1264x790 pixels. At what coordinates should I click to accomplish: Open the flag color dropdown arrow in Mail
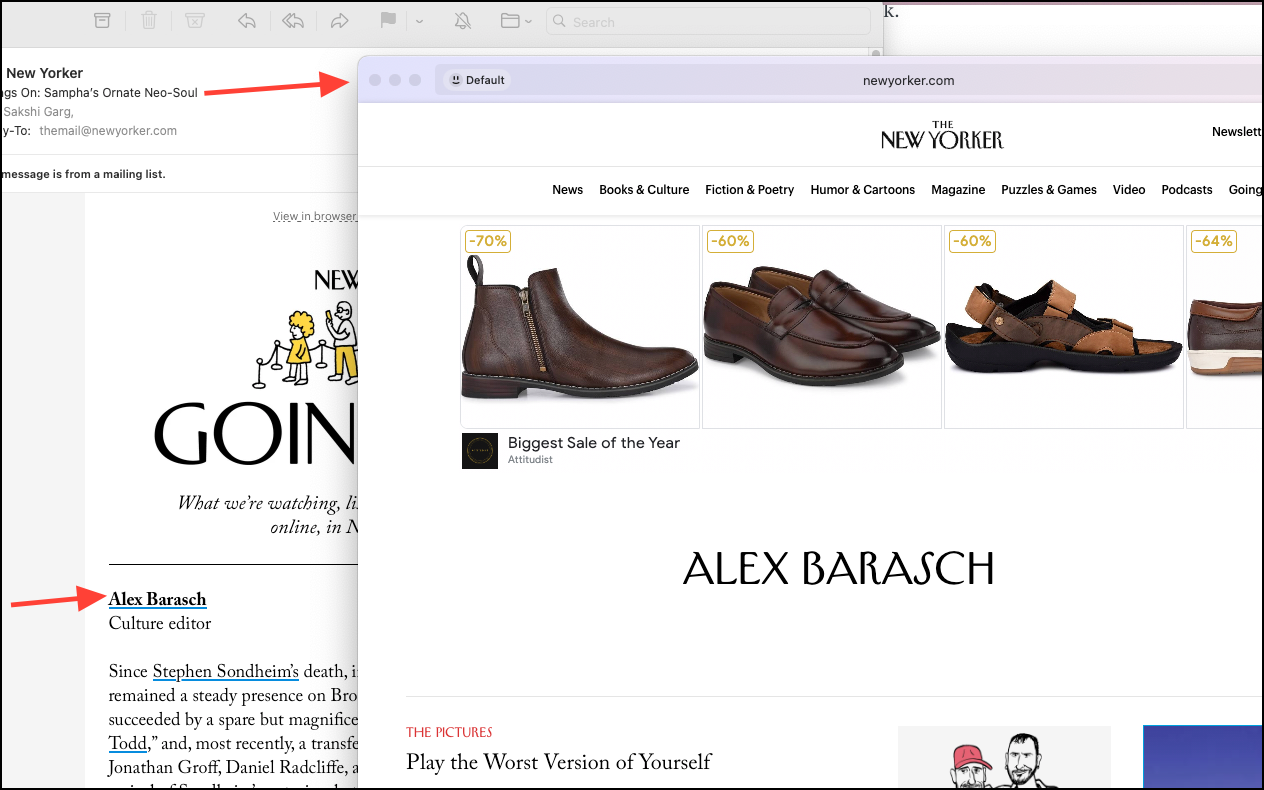419,21
